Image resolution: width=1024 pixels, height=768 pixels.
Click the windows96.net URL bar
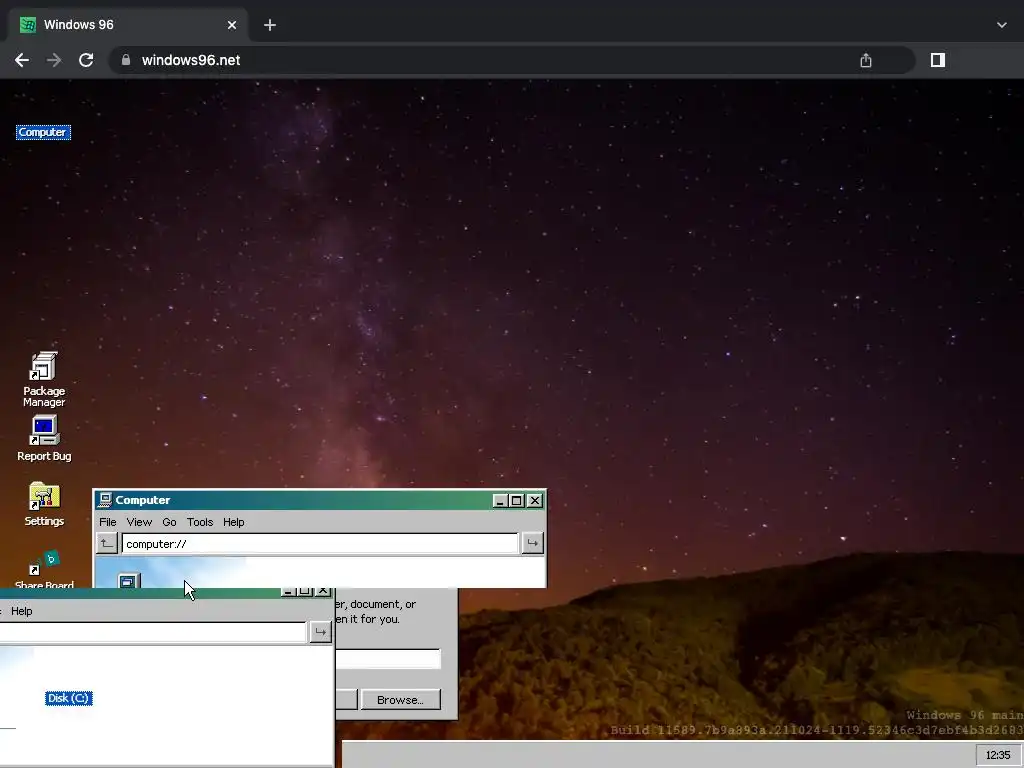pos(511,60)
